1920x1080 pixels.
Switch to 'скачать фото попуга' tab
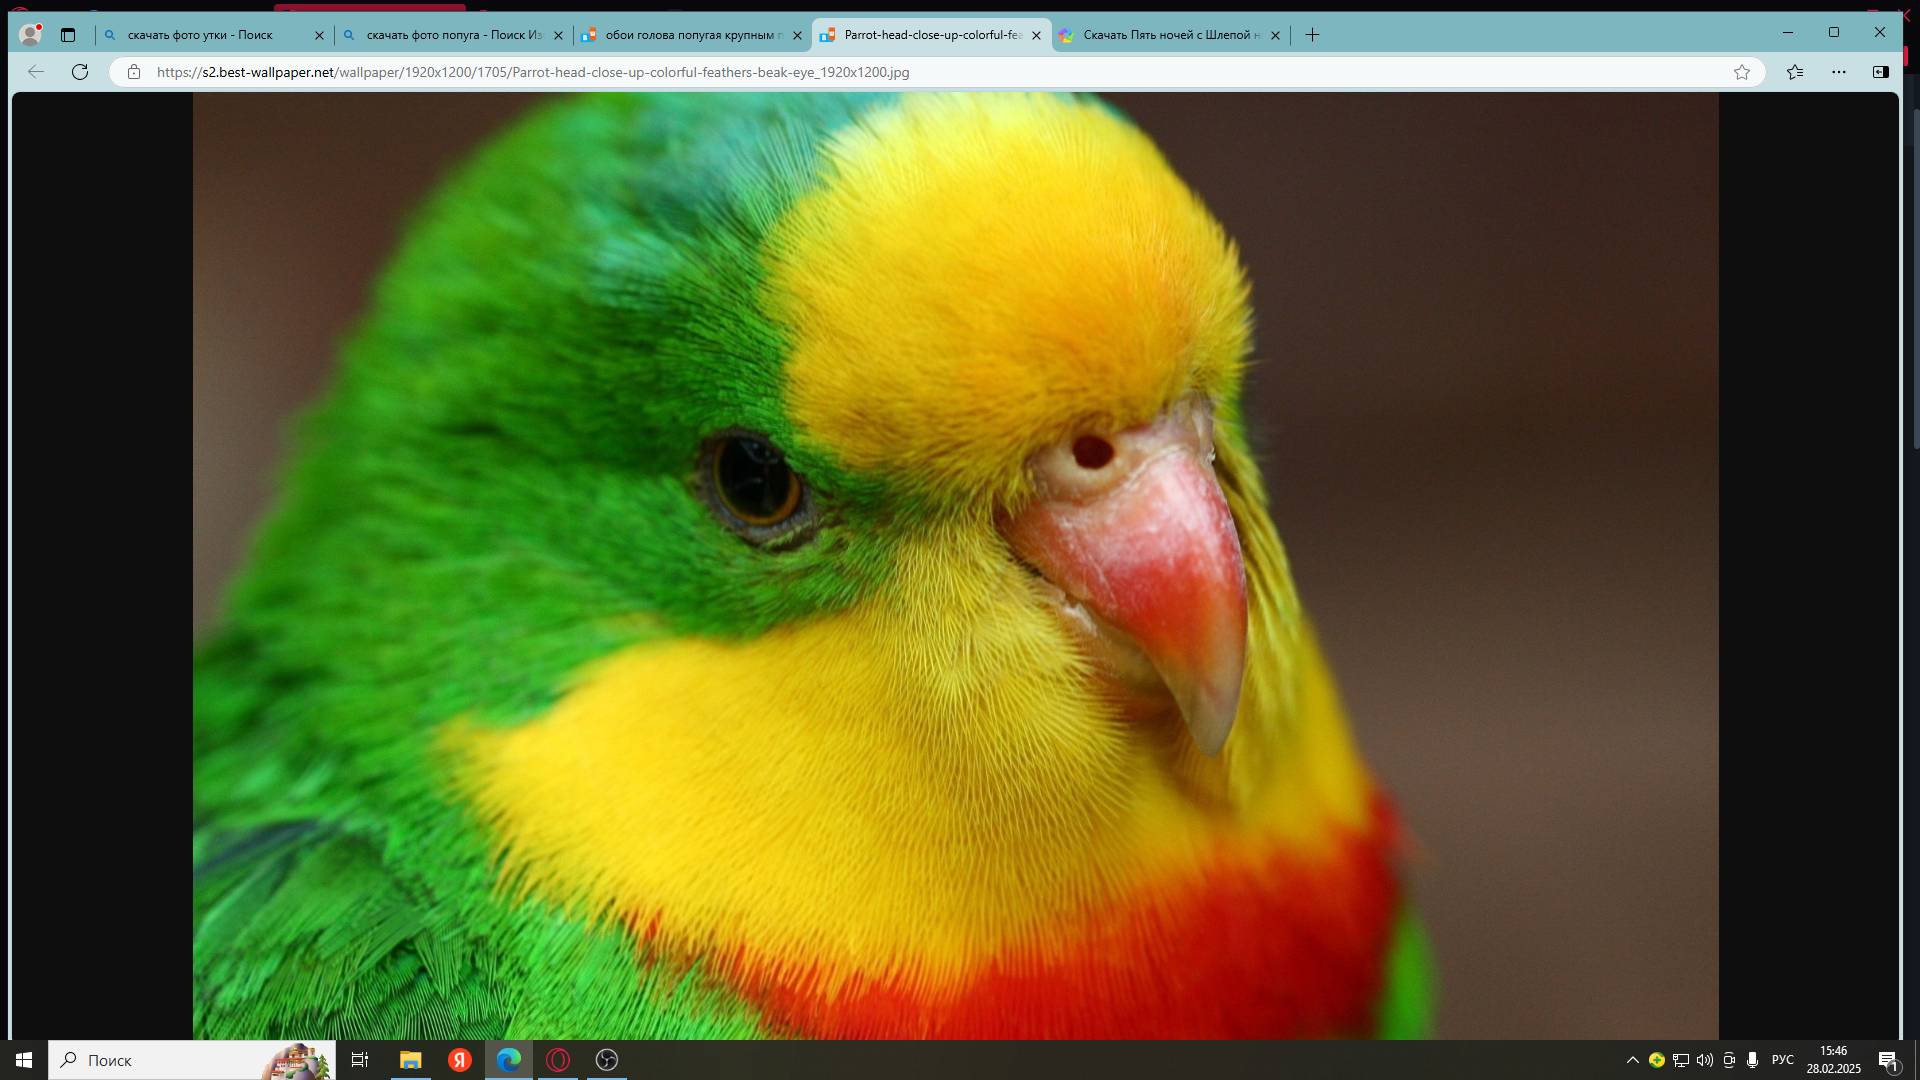point(453,35)
